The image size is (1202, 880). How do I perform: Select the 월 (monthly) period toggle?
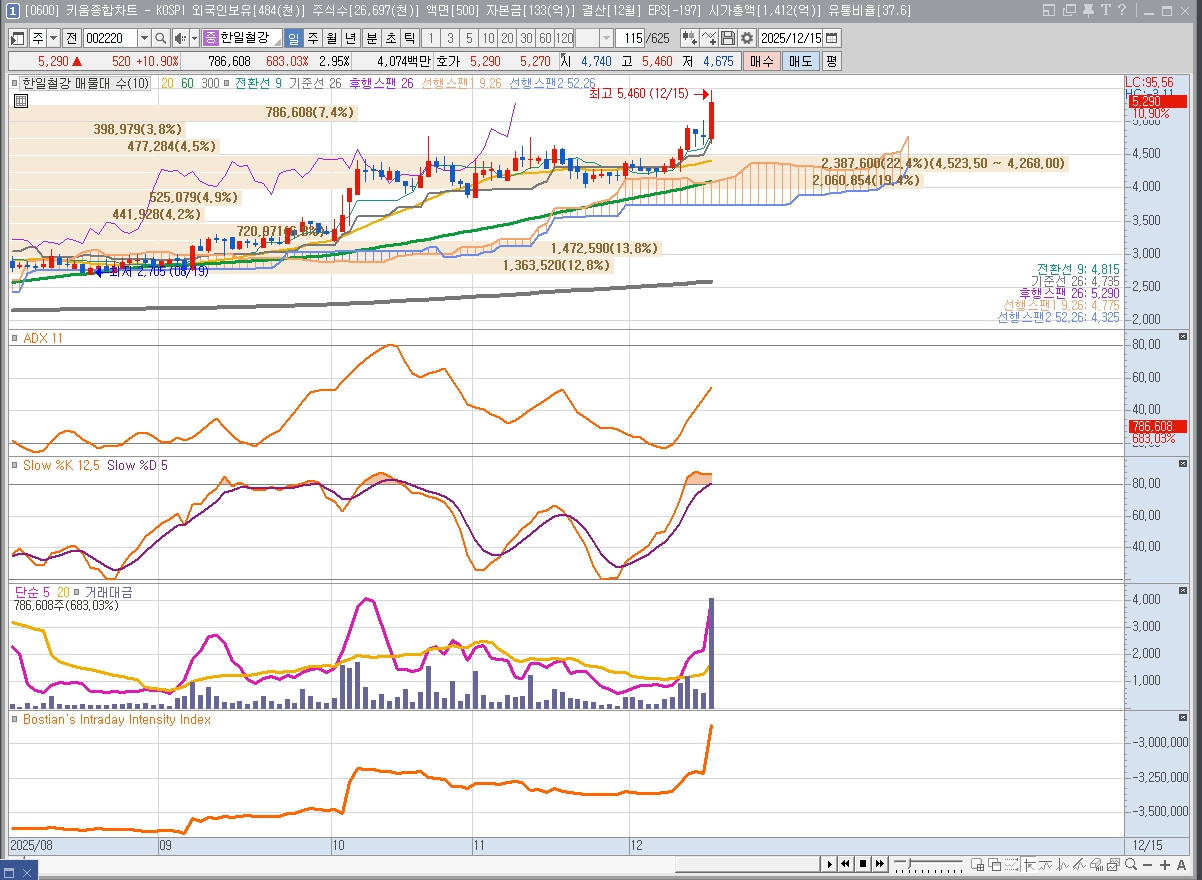(x=332, y=38)
